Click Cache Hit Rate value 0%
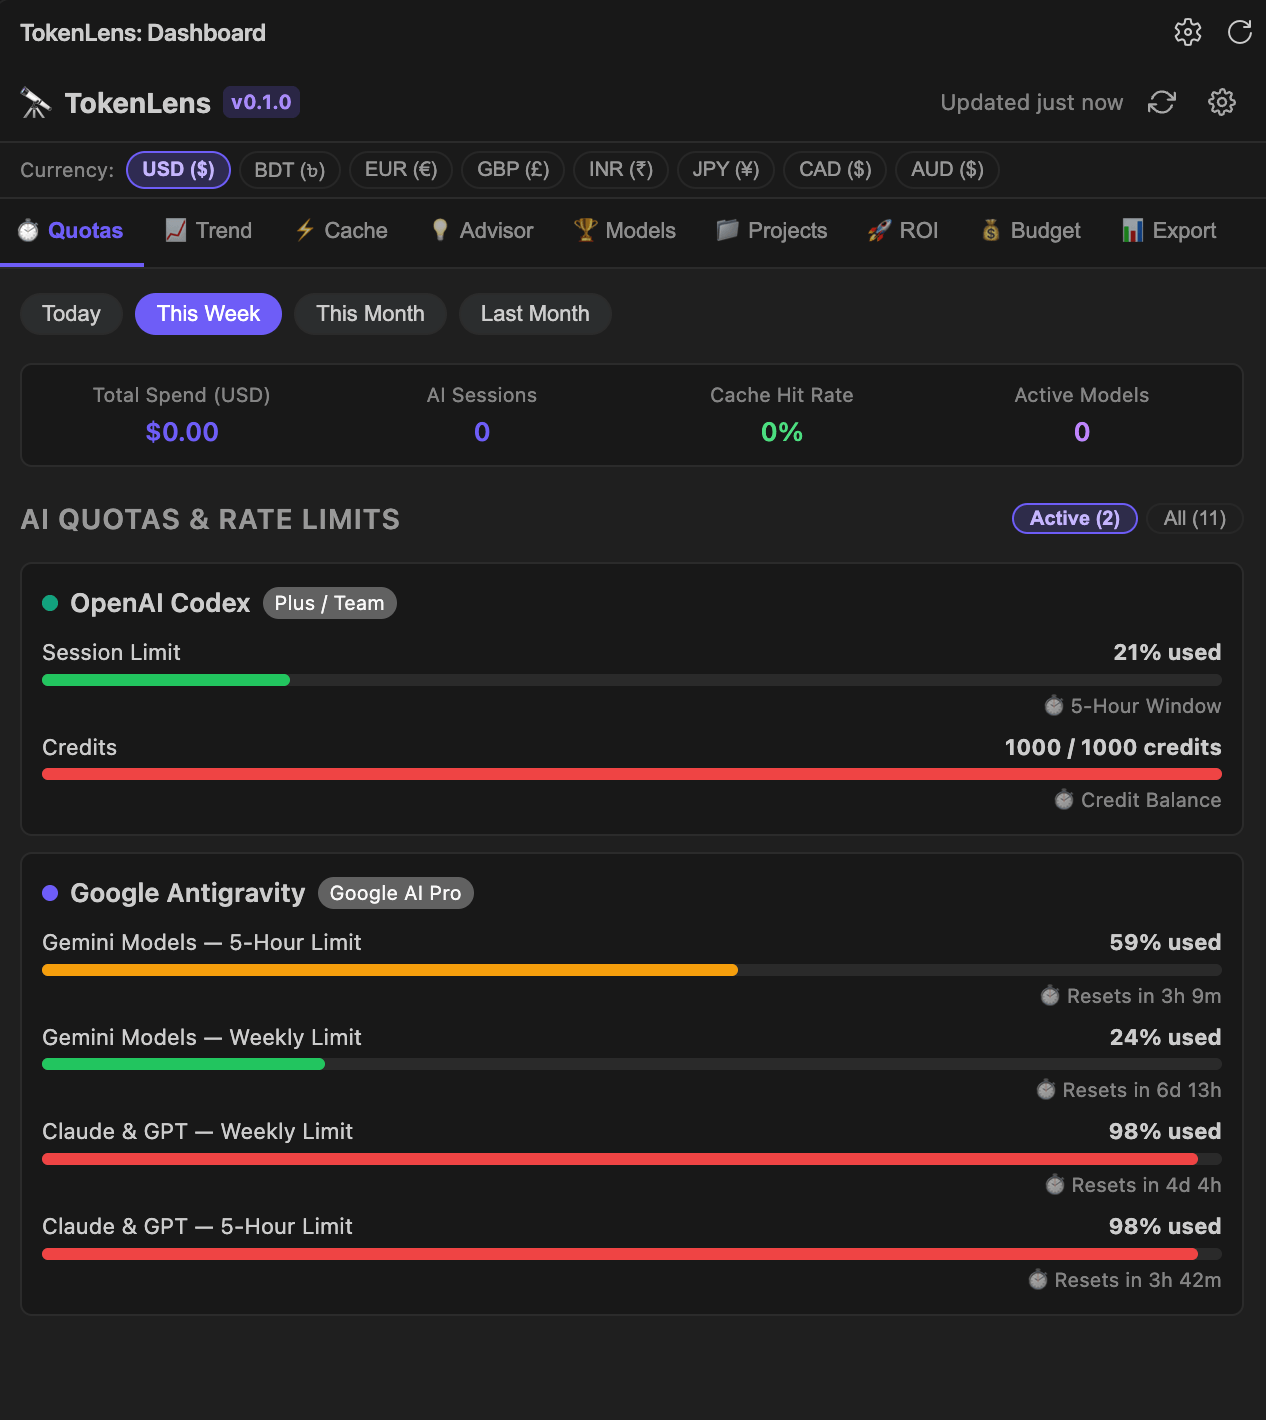1266x1420 pixels. (x=782, y=432)
